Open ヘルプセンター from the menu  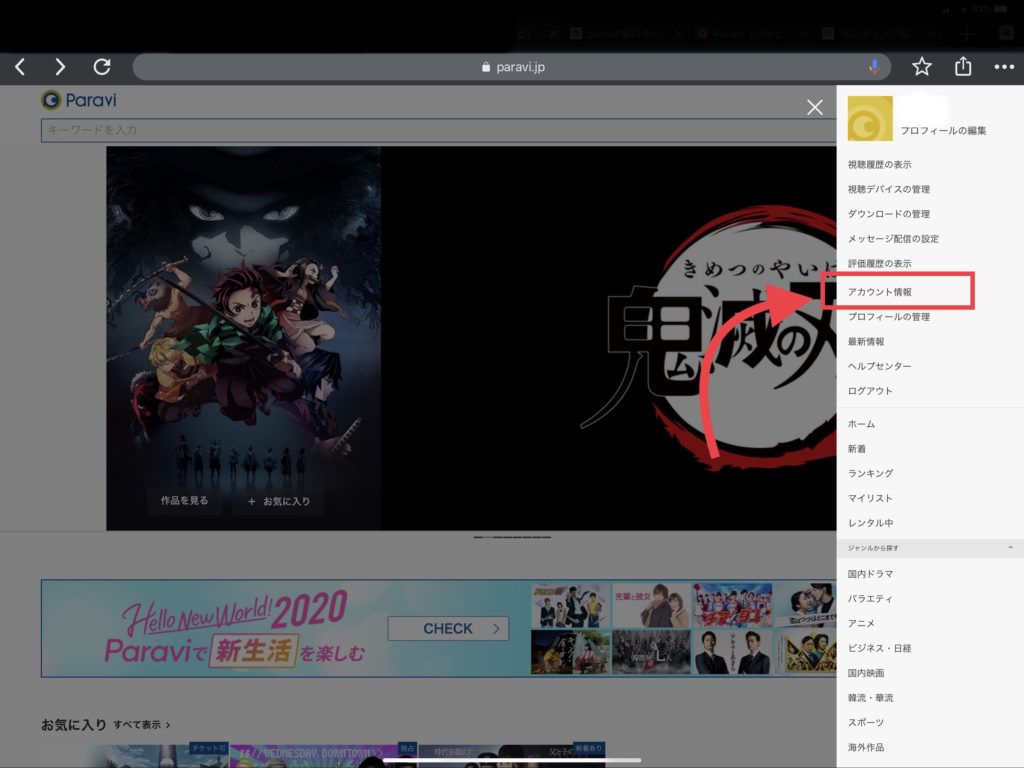[879, 366]
